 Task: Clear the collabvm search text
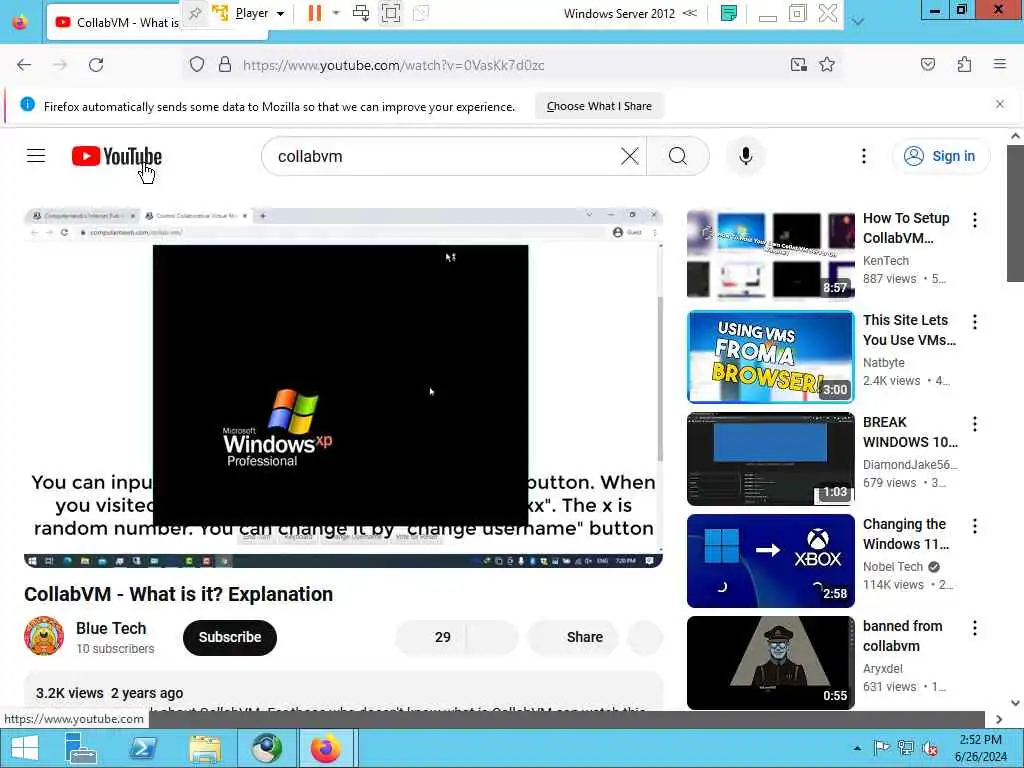point(630,156)
